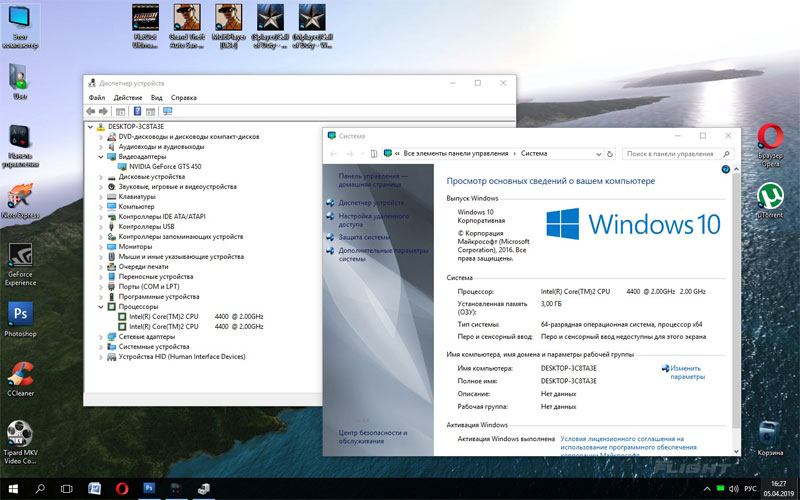The image size is (800, 500).
Task: Open the address bar history dropdown
Action: pos(598,154)
